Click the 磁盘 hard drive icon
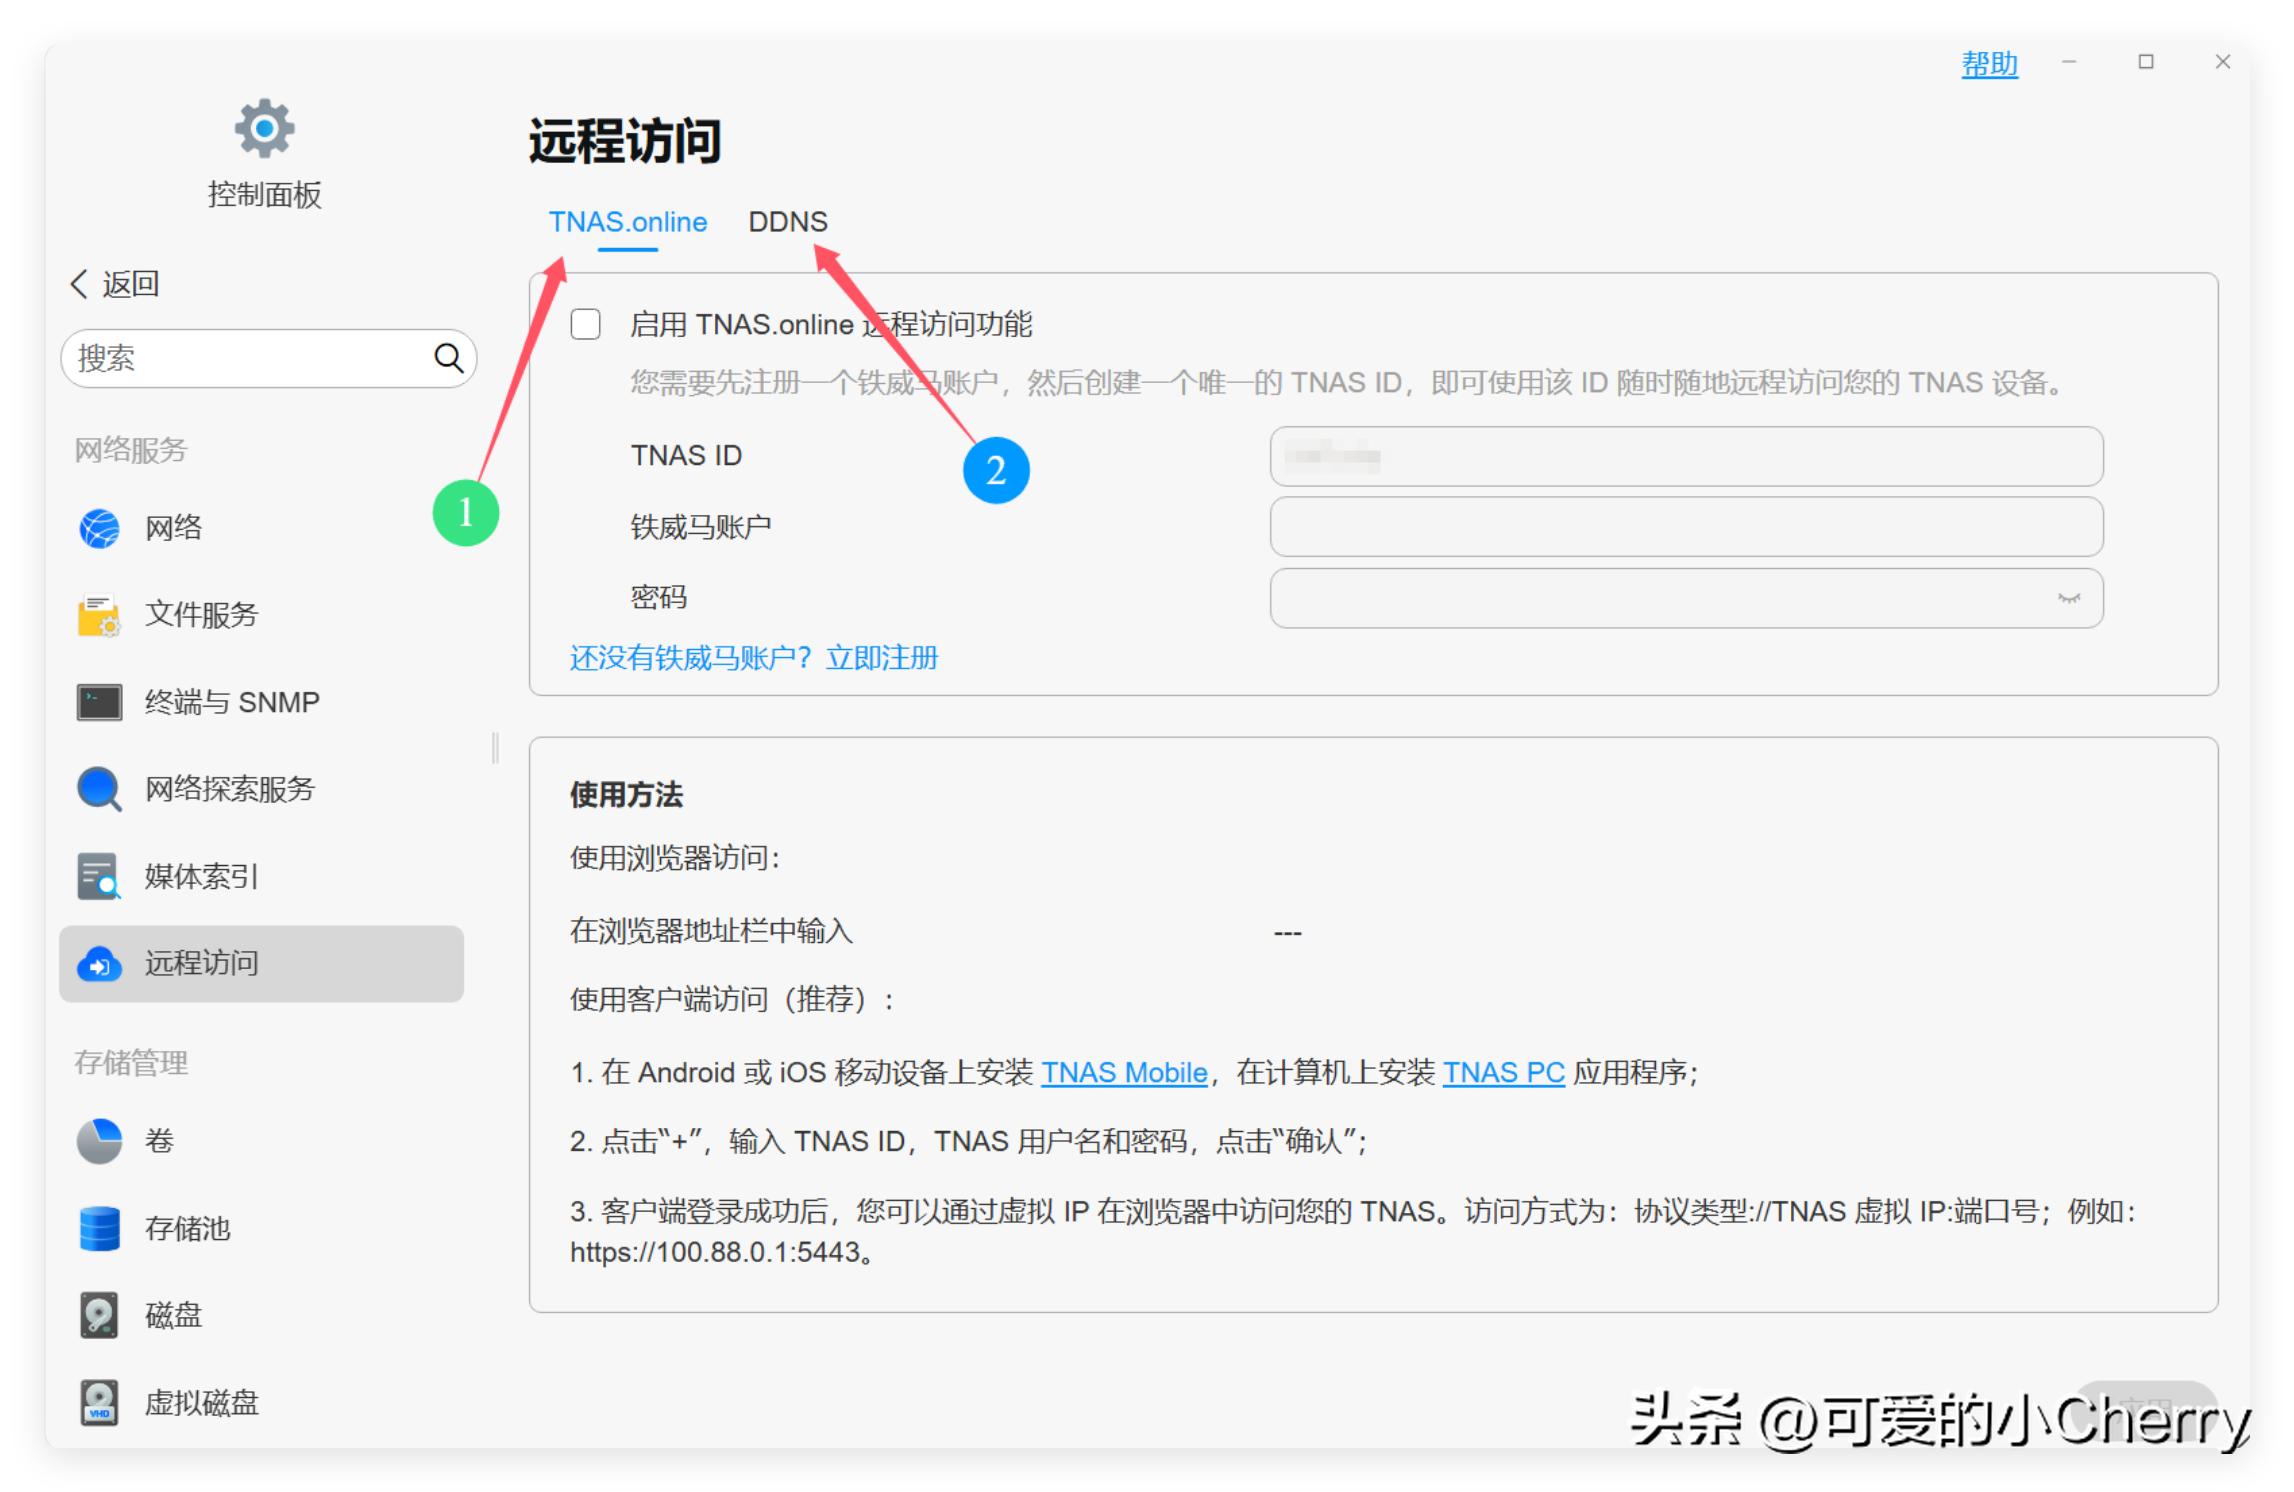 point(99,1315)
